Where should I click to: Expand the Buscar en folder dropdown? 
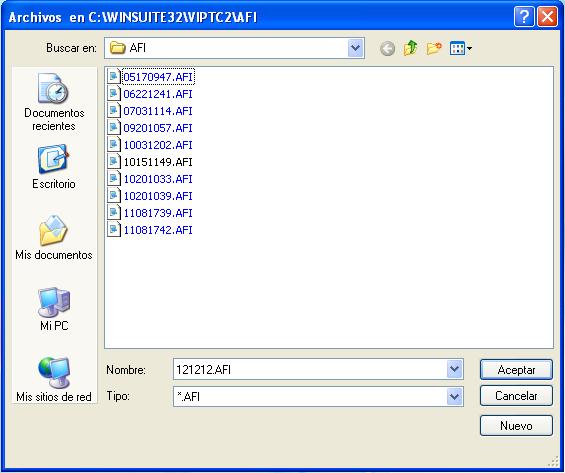pos(355,48)
